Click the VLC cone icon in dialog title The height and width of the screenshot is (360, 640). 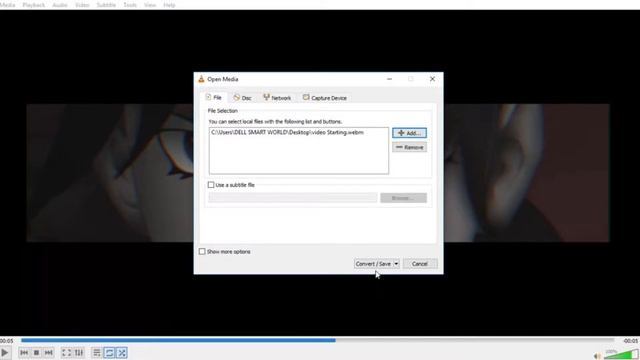201,79
